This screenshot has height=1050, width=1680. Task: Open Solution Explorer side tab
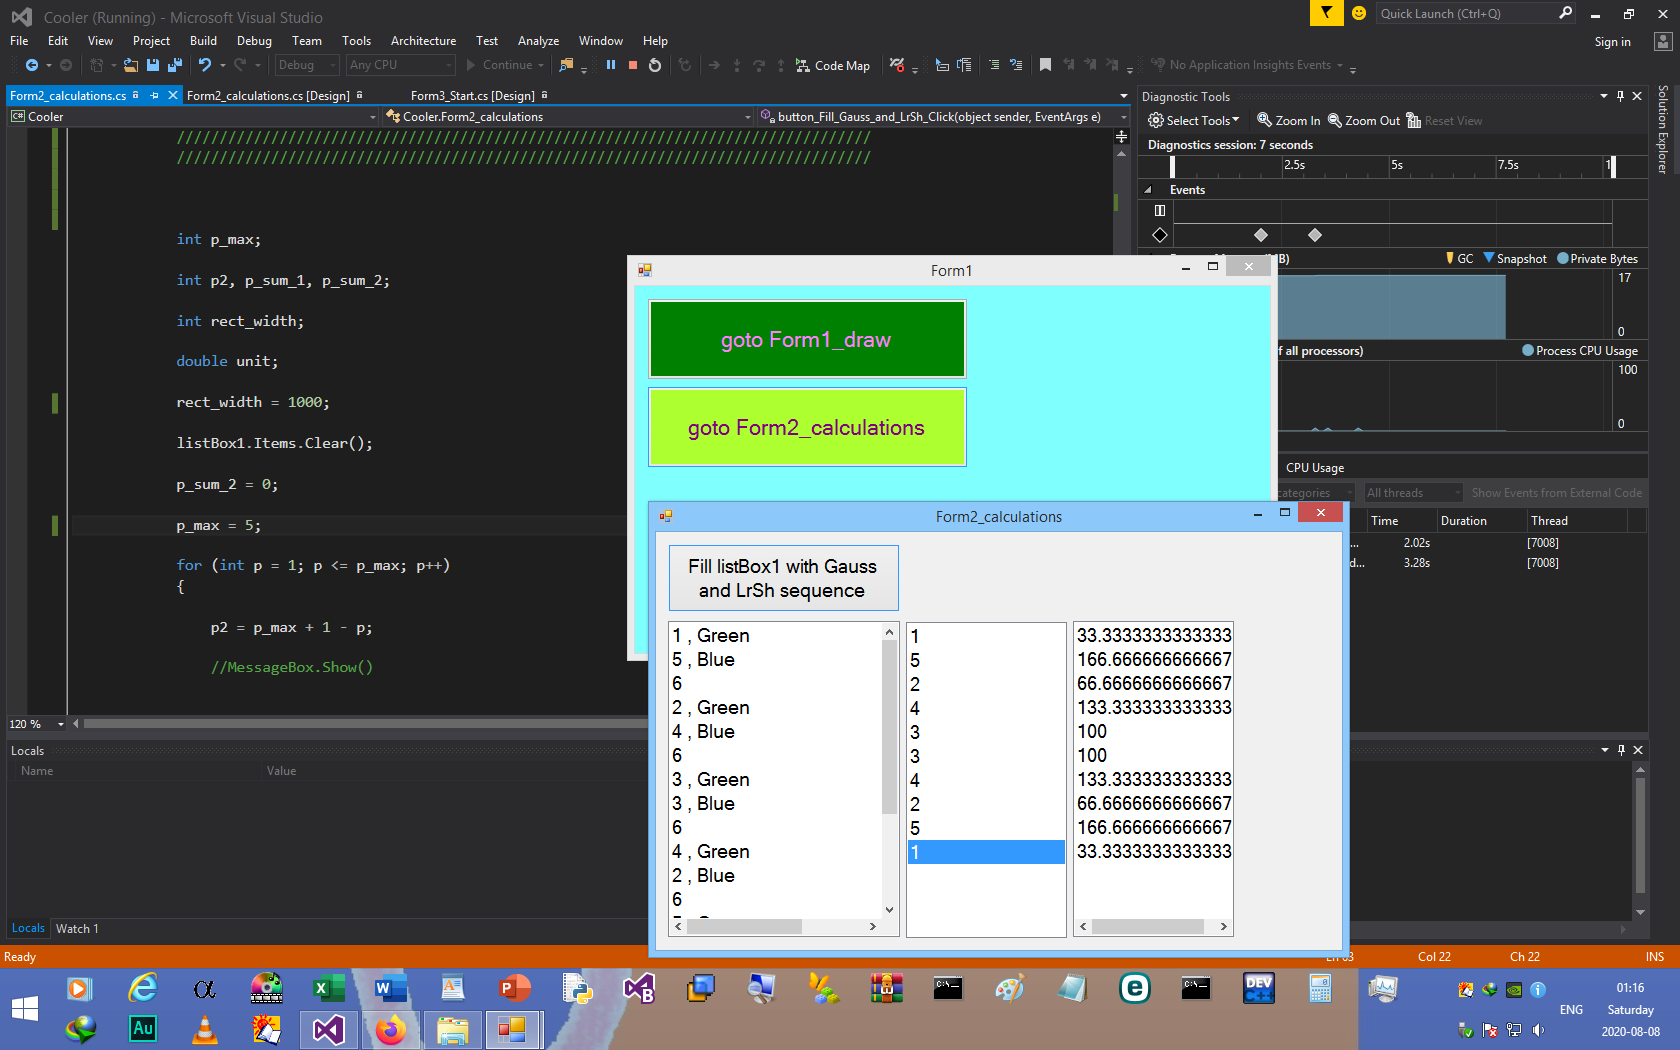click(1662, 130)
